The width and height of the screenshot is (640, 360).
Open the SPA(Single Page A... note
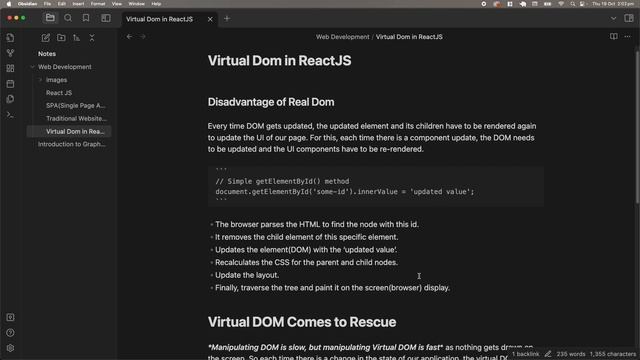point(76,106)
